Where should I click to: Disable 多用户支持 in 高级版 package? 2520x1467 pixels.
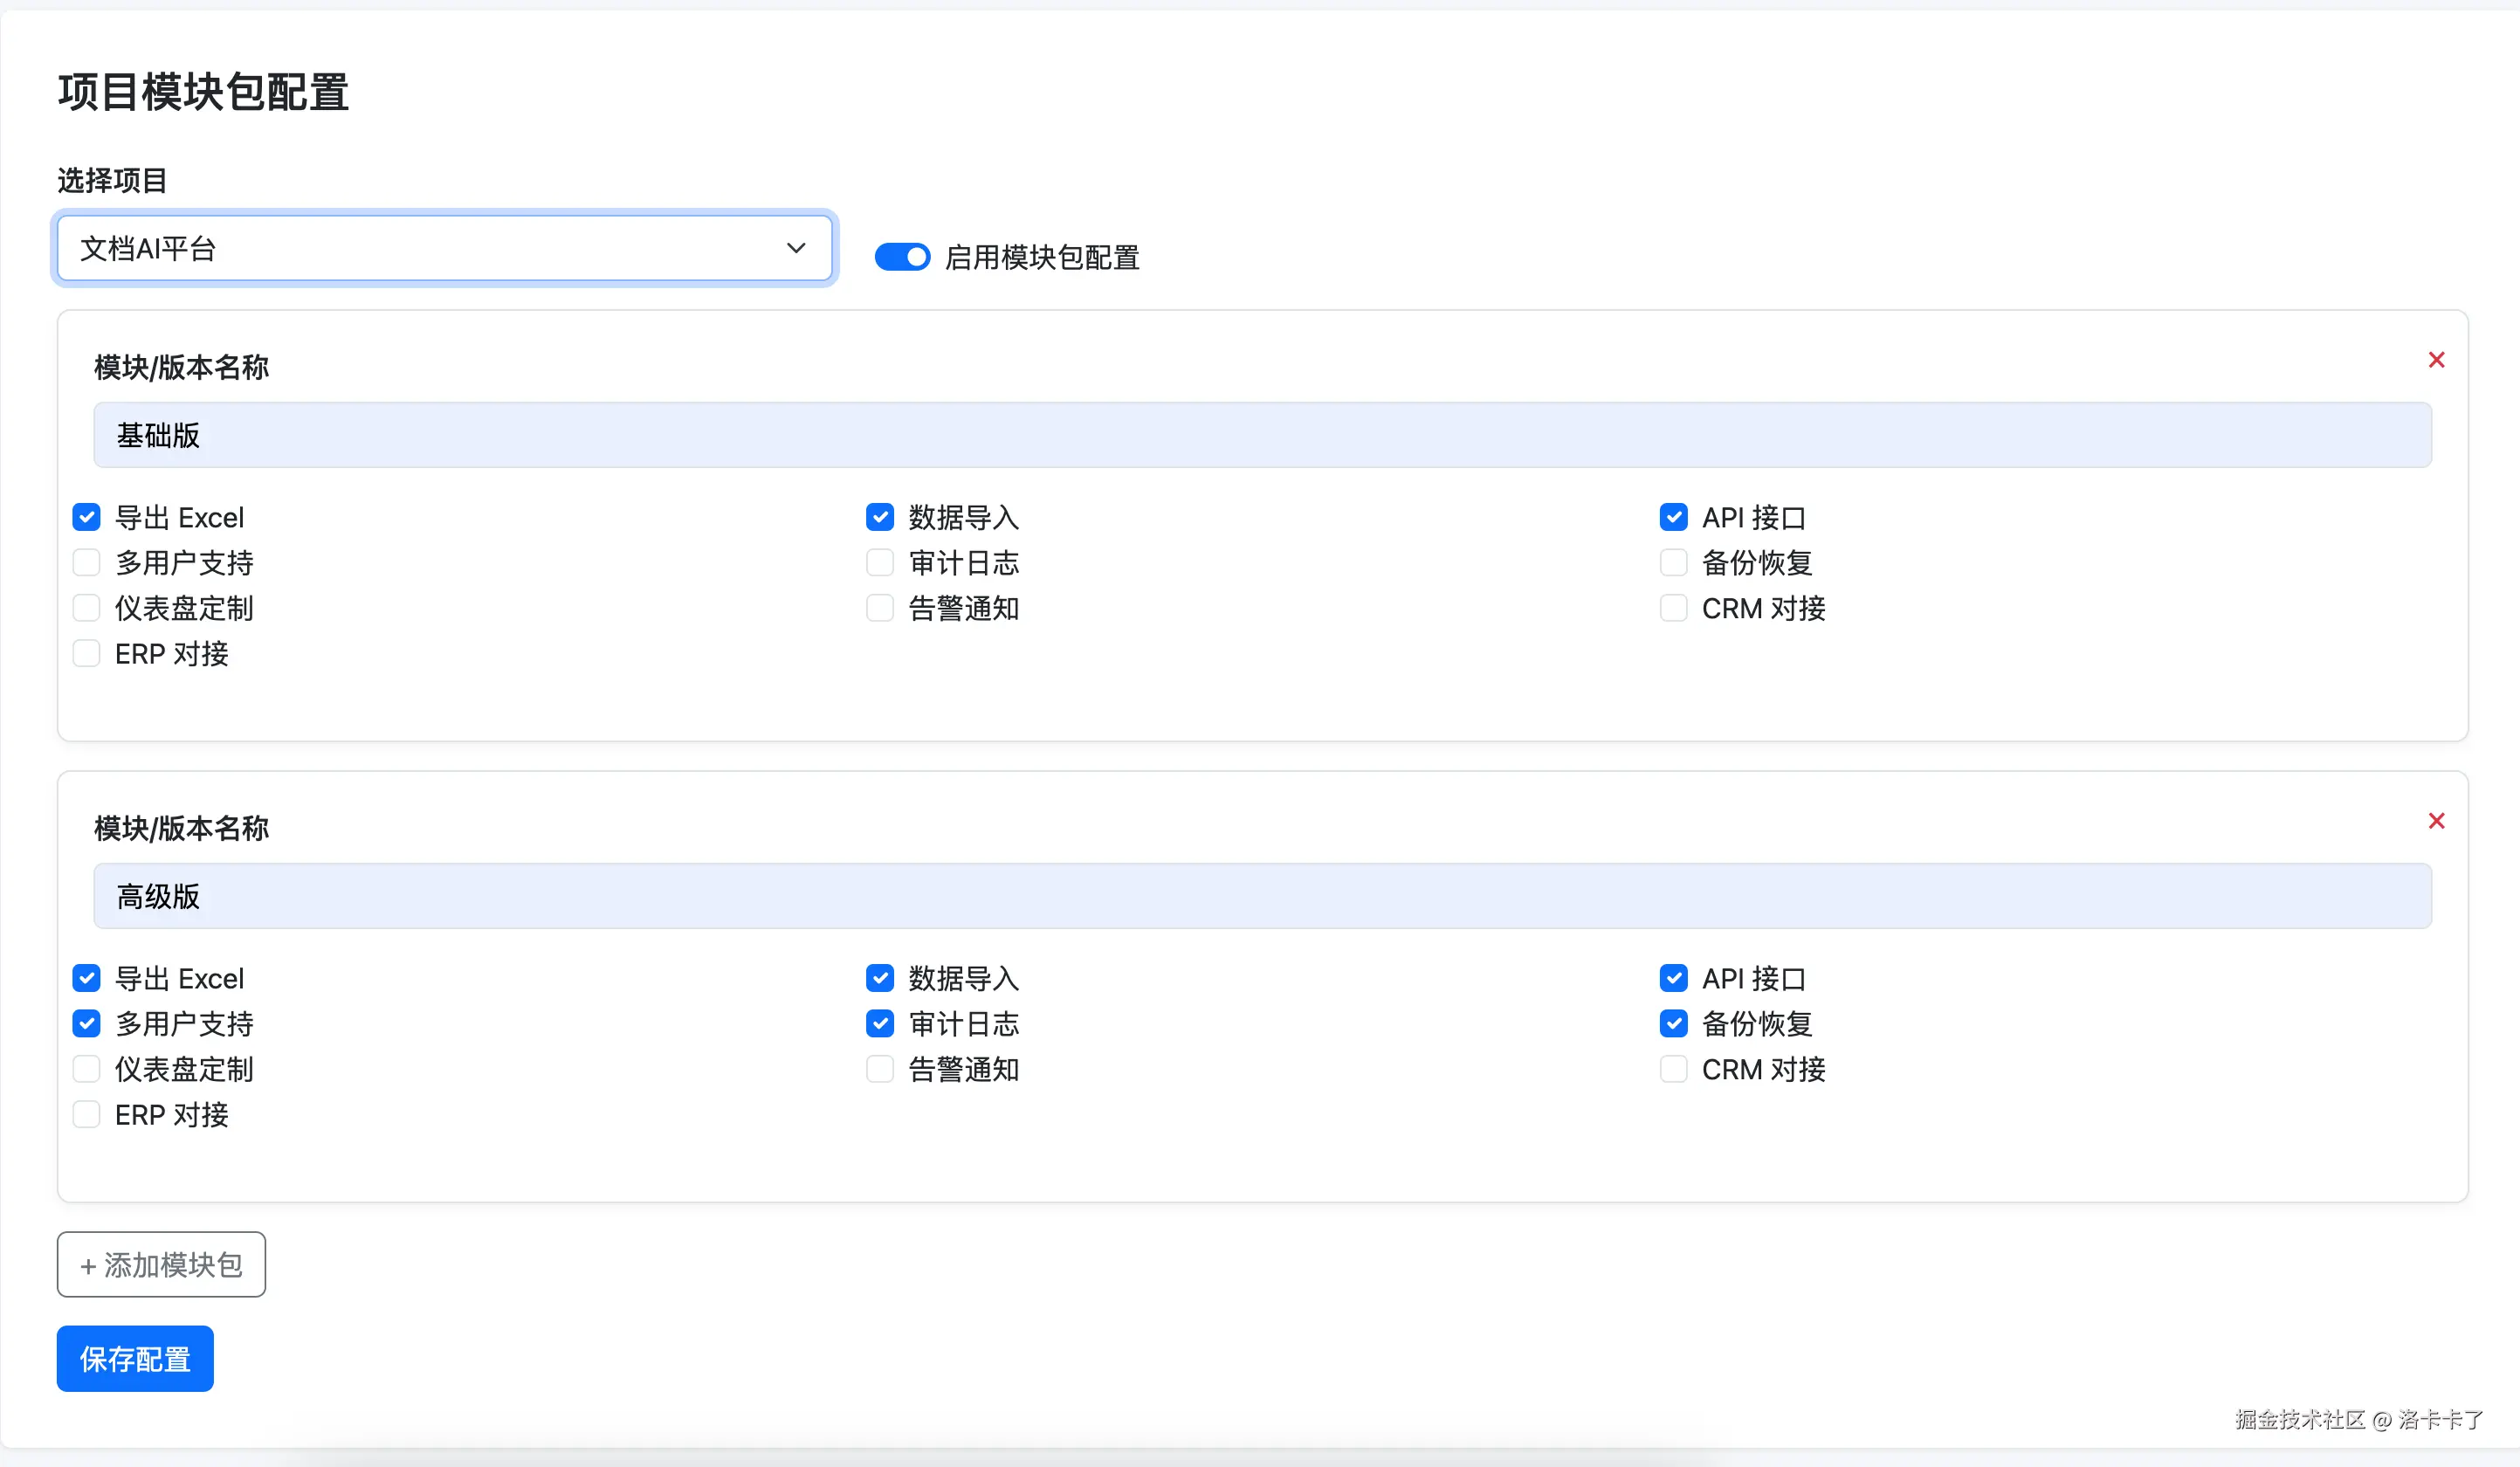click(87, 1023)
